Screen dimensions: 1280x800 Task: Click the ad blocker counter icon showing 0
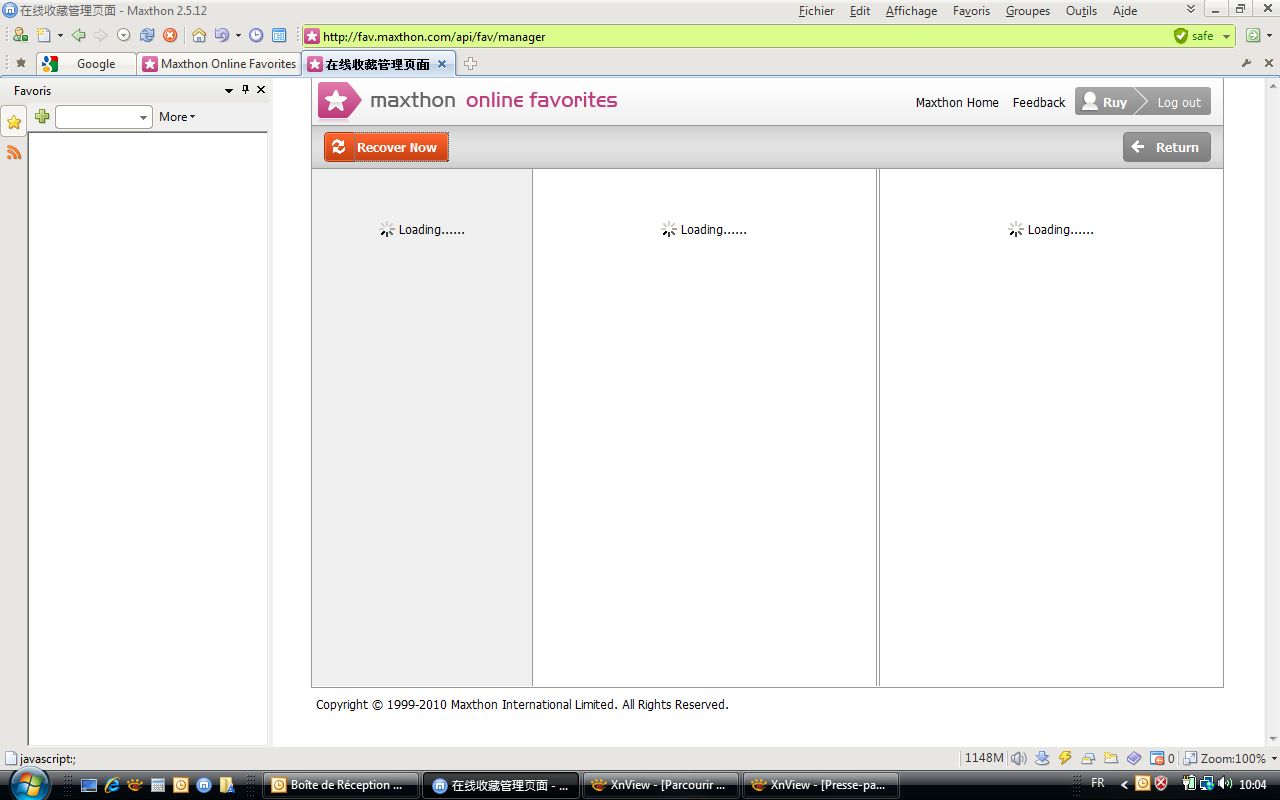pyautogui.click(x=1162, y=758)
